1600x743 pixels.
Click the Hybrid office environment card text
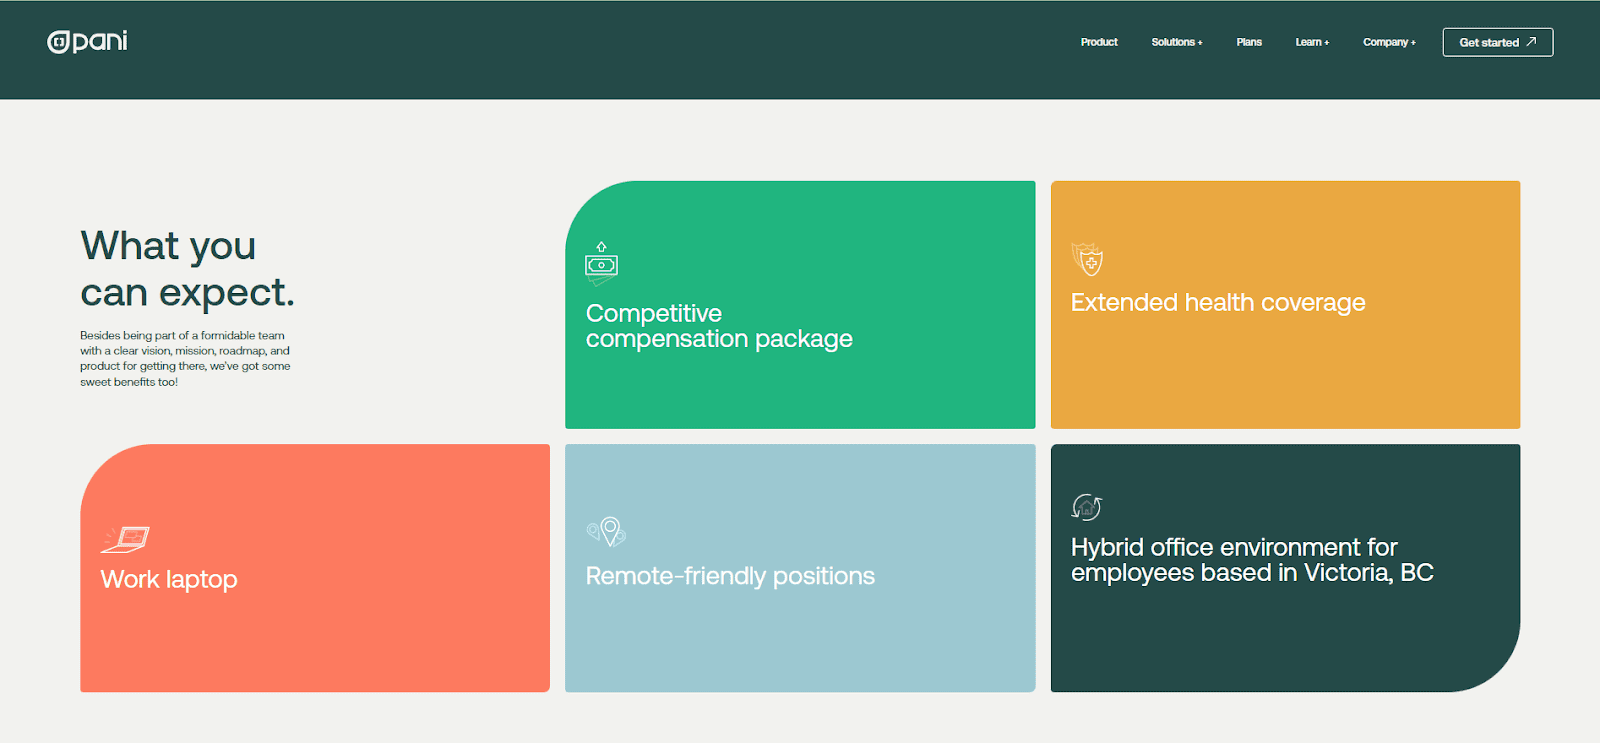1251,560
